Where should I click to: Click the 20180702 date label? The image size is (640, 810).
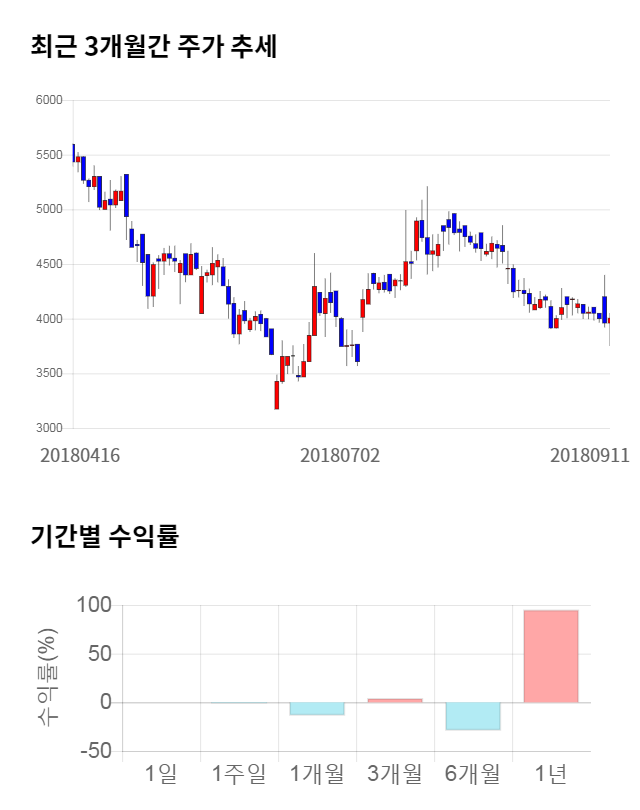pyautogui.click(x=340, y=455)
